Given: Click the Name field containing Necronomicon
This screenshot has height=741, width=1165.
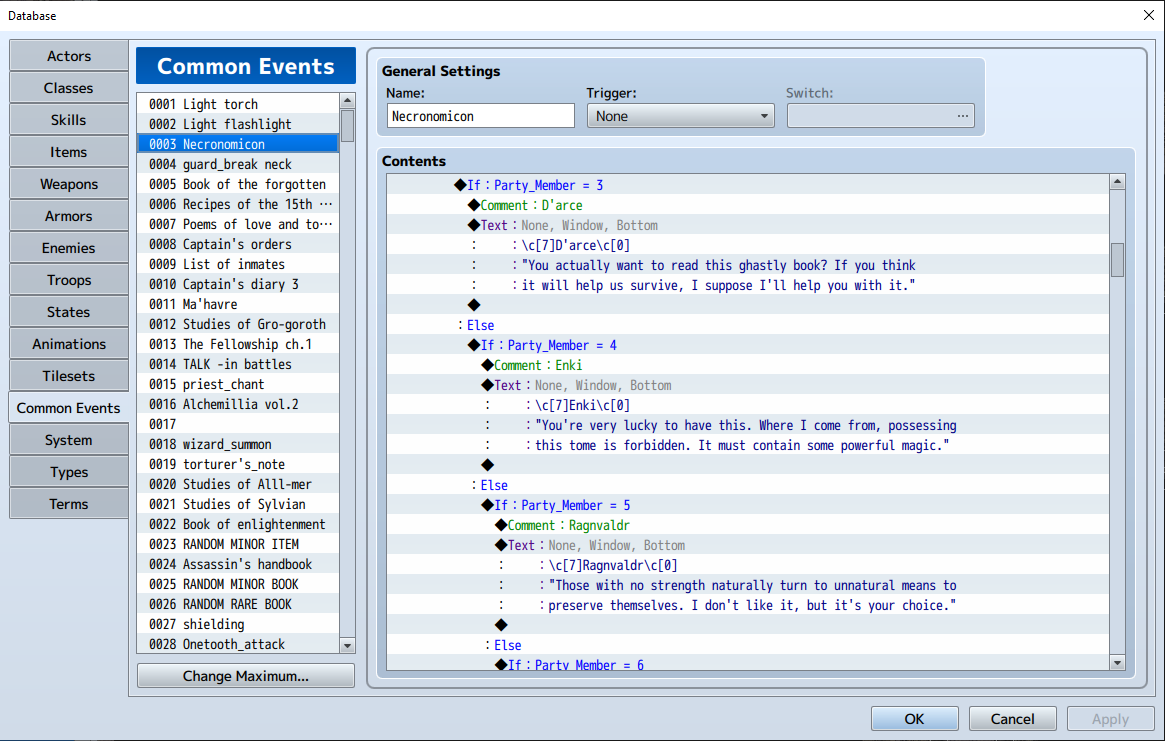Looking at the screenshot, I should click(x=480, y=116).
